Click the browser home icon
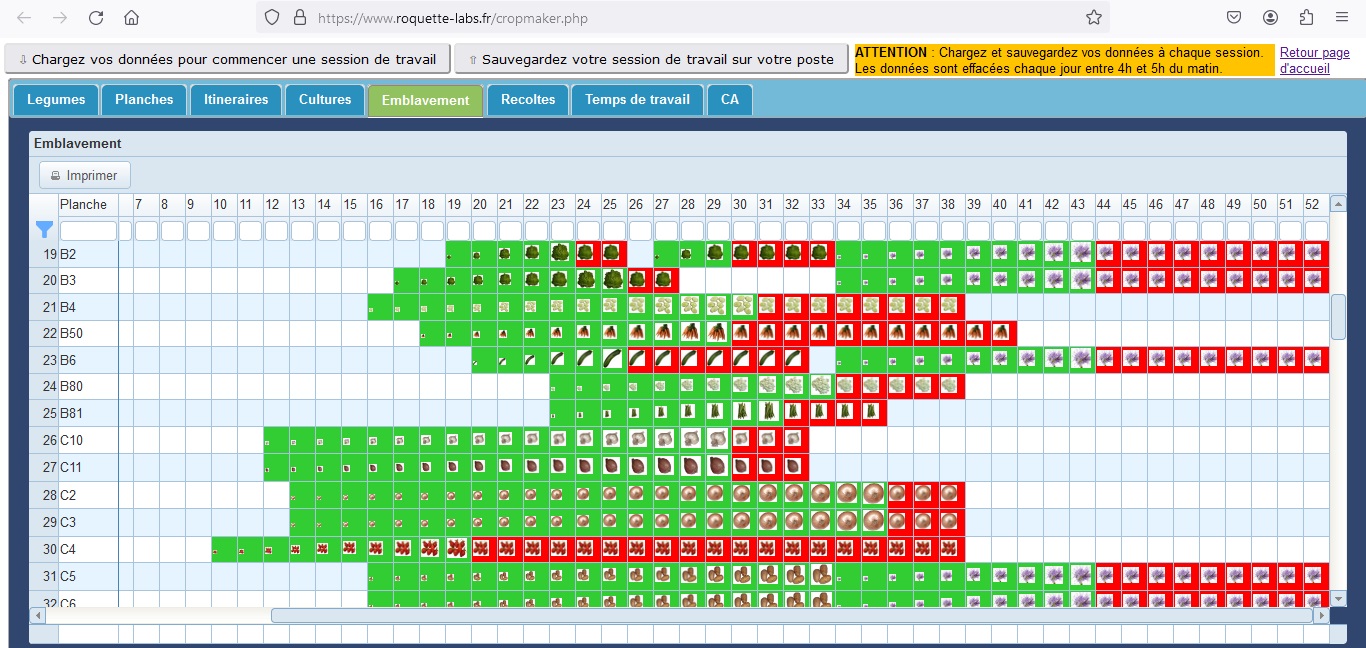 (131, 18)
